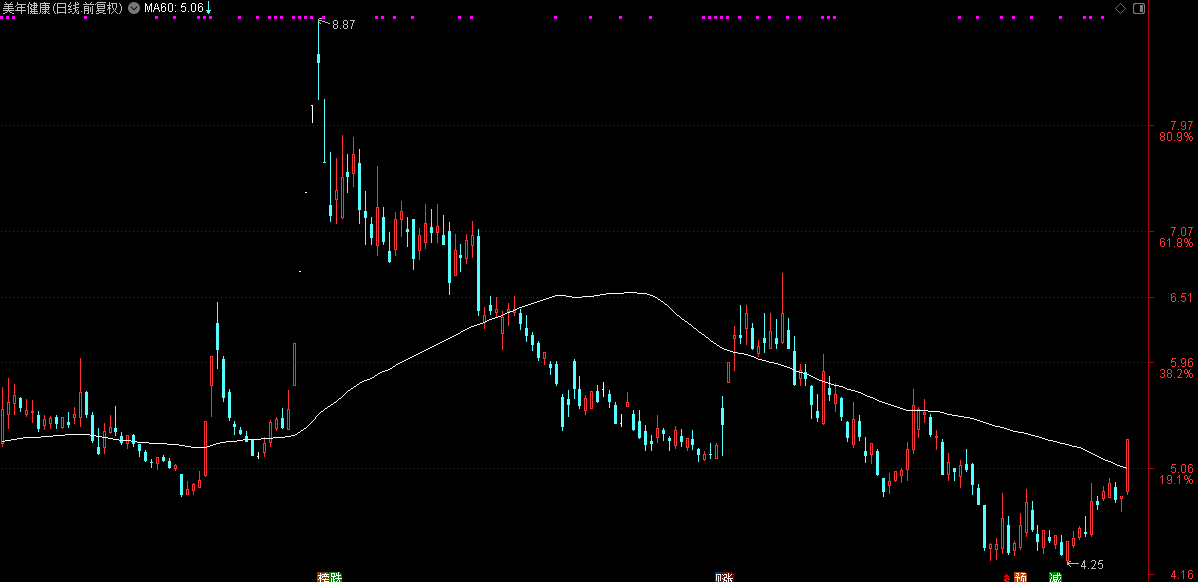Select the 4.25 low price label
Image resolution: width=1198 pixels, height=582 pixels.
tap(1093, 565)
